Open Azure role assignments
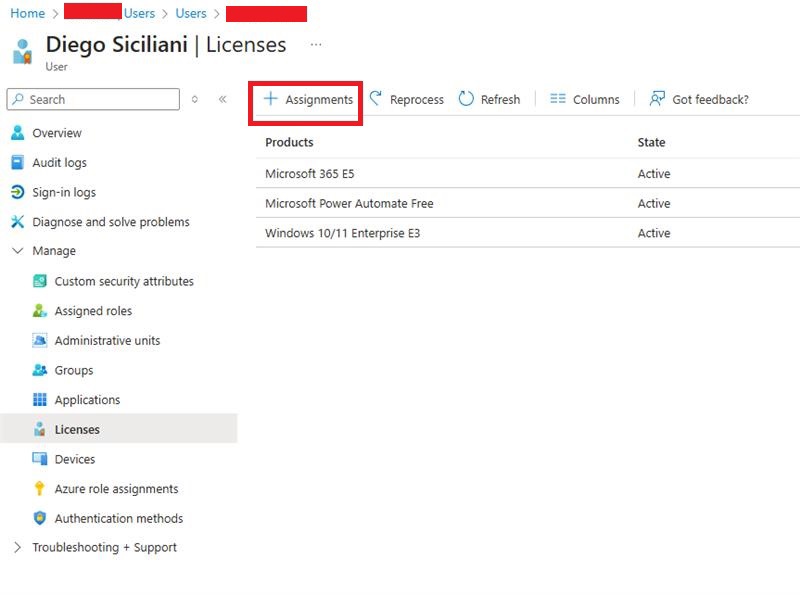 pos(118,488)
